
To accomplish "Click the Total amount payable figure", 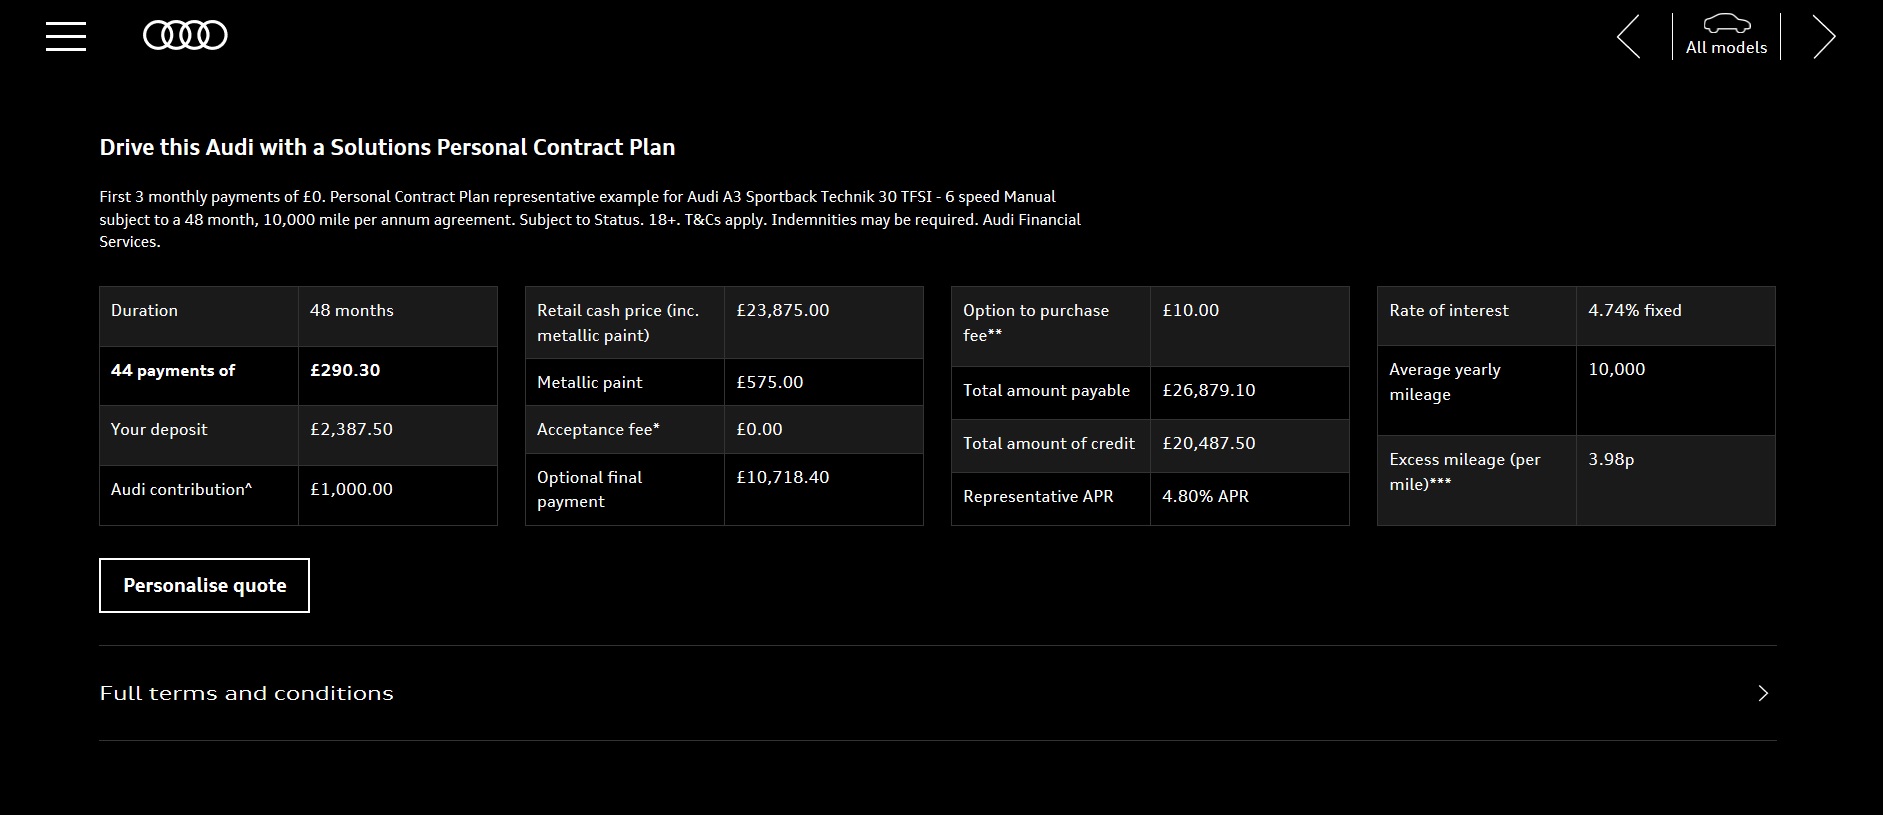I will click(x=1210, y=391).
